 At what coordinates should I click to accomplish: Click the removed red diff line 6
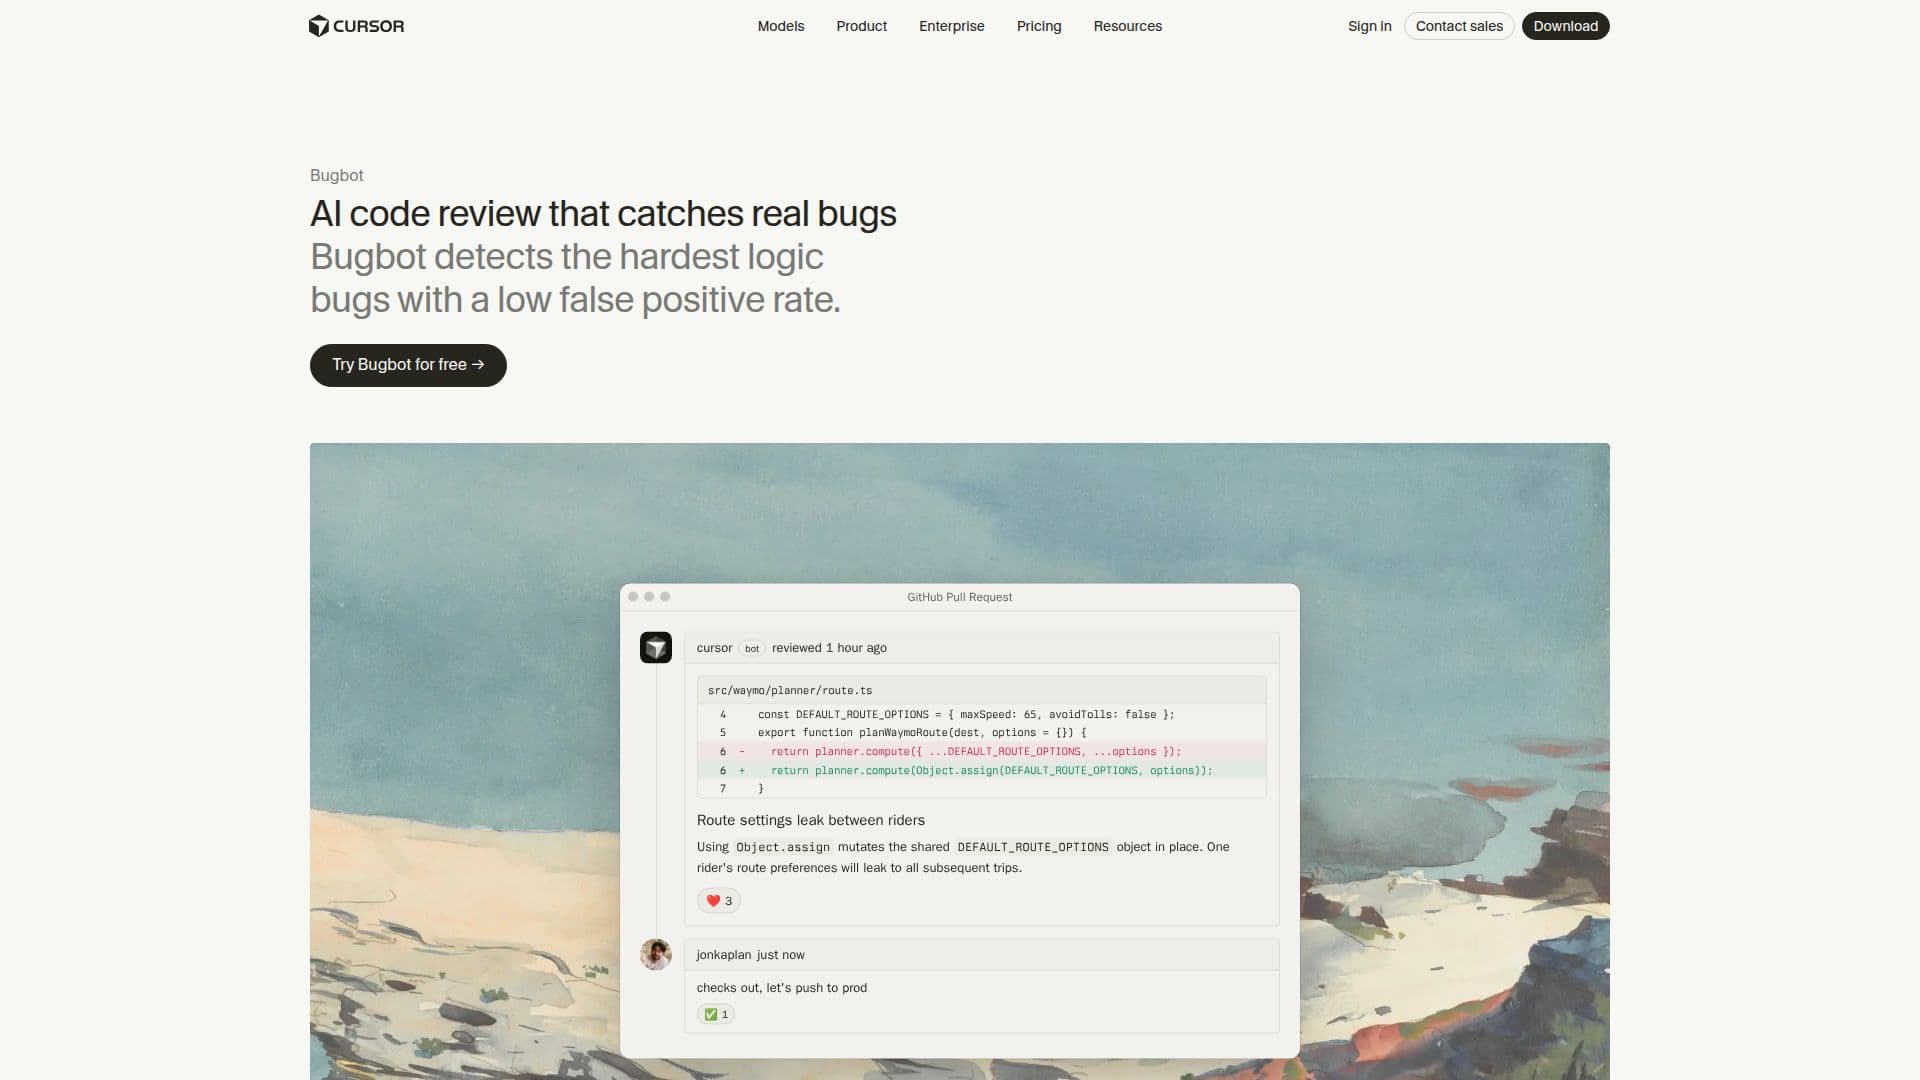(982, 752)
